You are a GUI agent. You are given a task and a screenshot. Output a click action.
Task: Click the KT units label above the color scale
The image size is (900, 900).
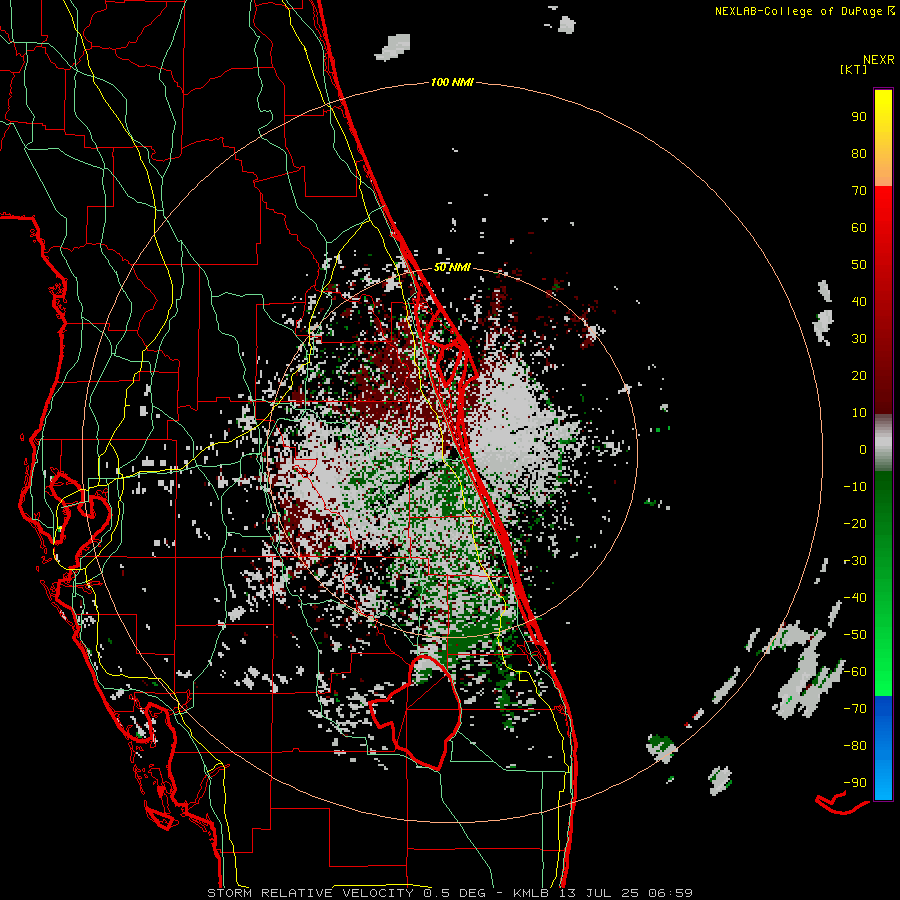click(x=854, y=69)
